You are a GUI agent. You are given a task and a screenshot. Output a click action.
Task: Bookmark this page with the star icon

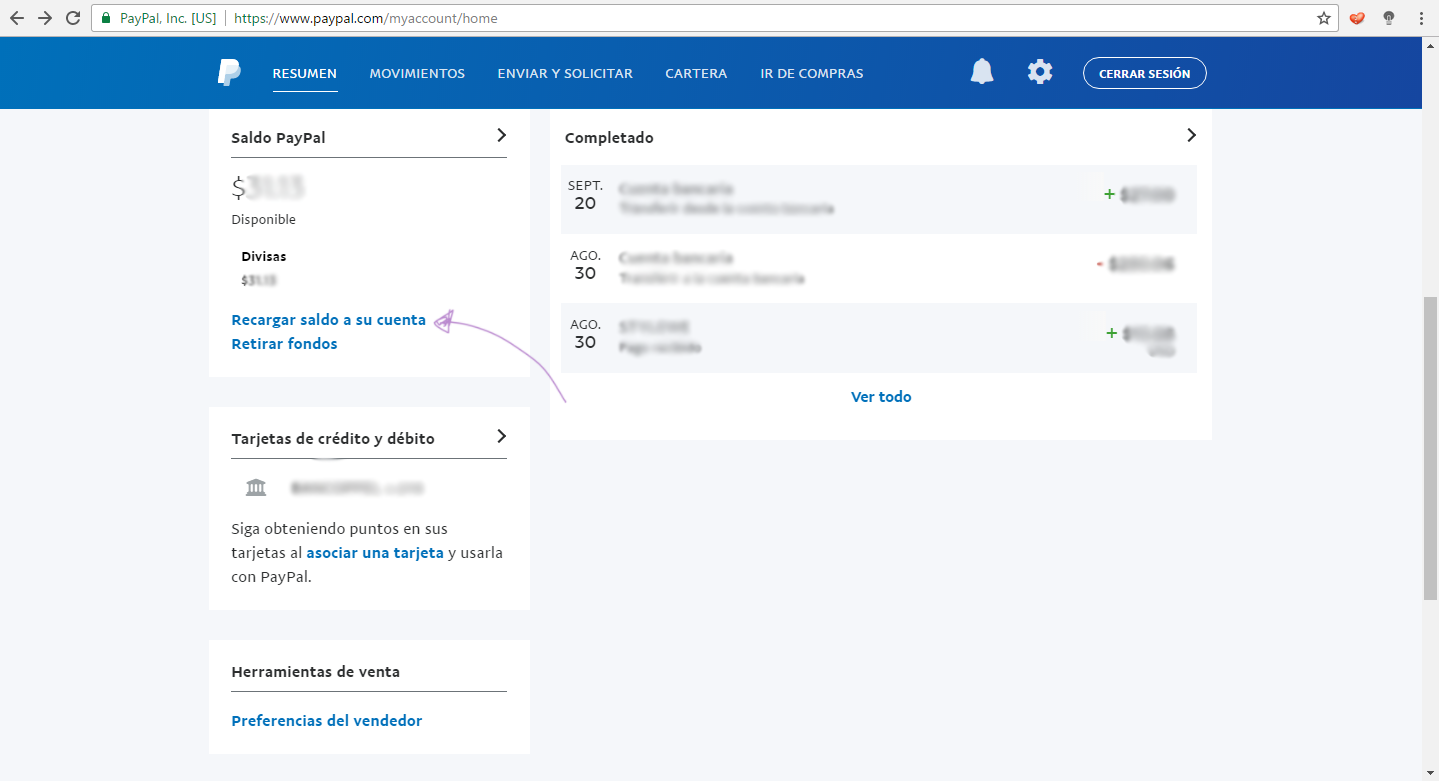[1324, 18]
